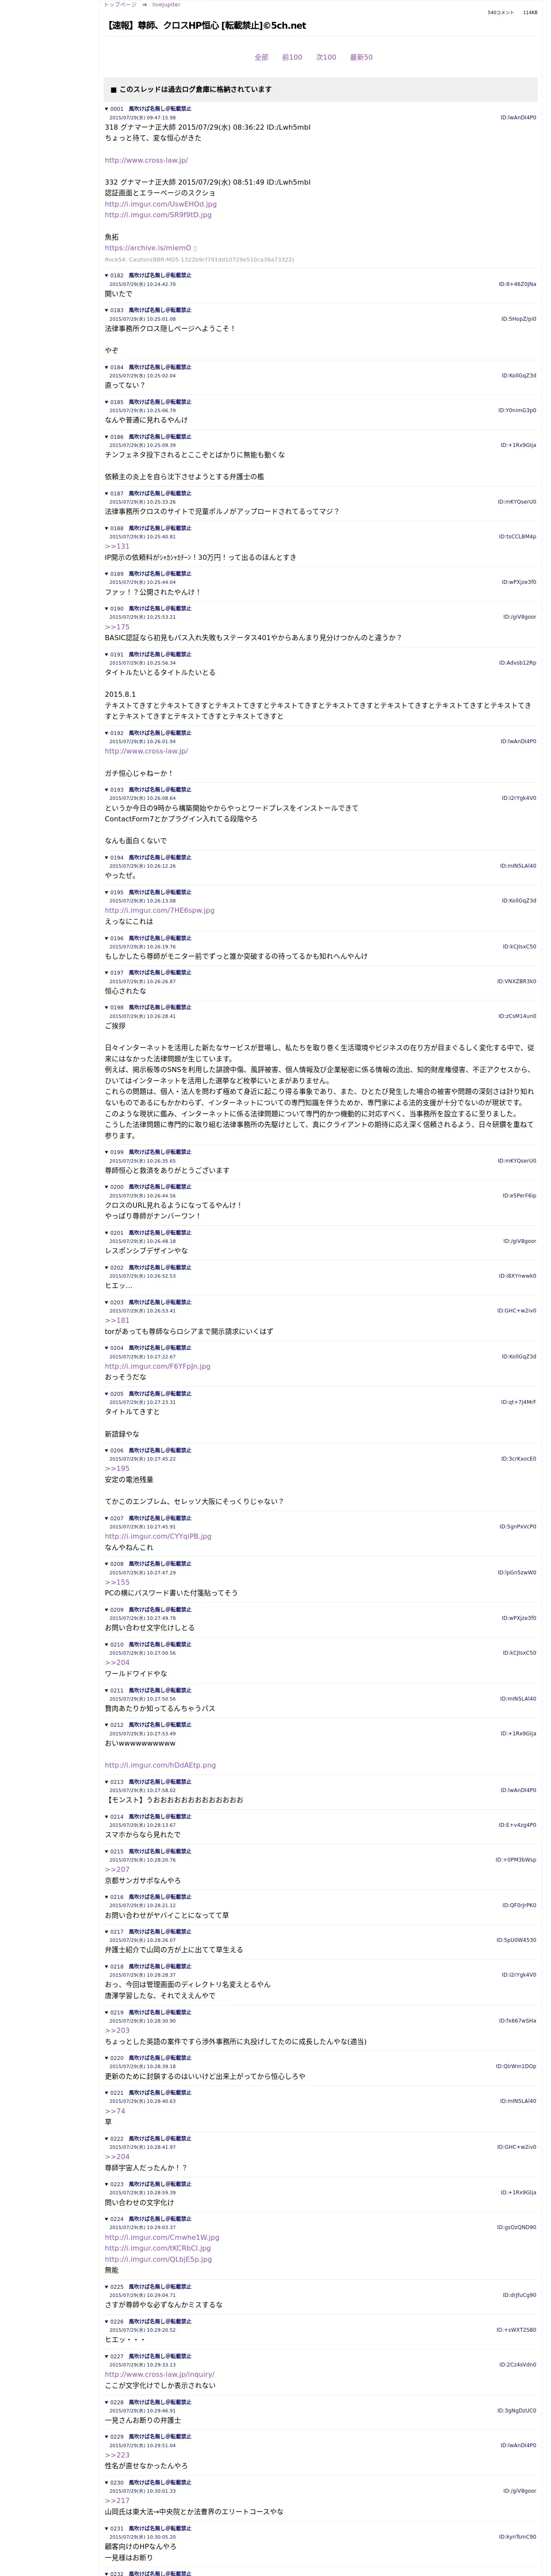Image resolution: width=551 pixels, height=2576 pixels.
Task: Follow reply anchor >>155
Action: (117, 1582)
